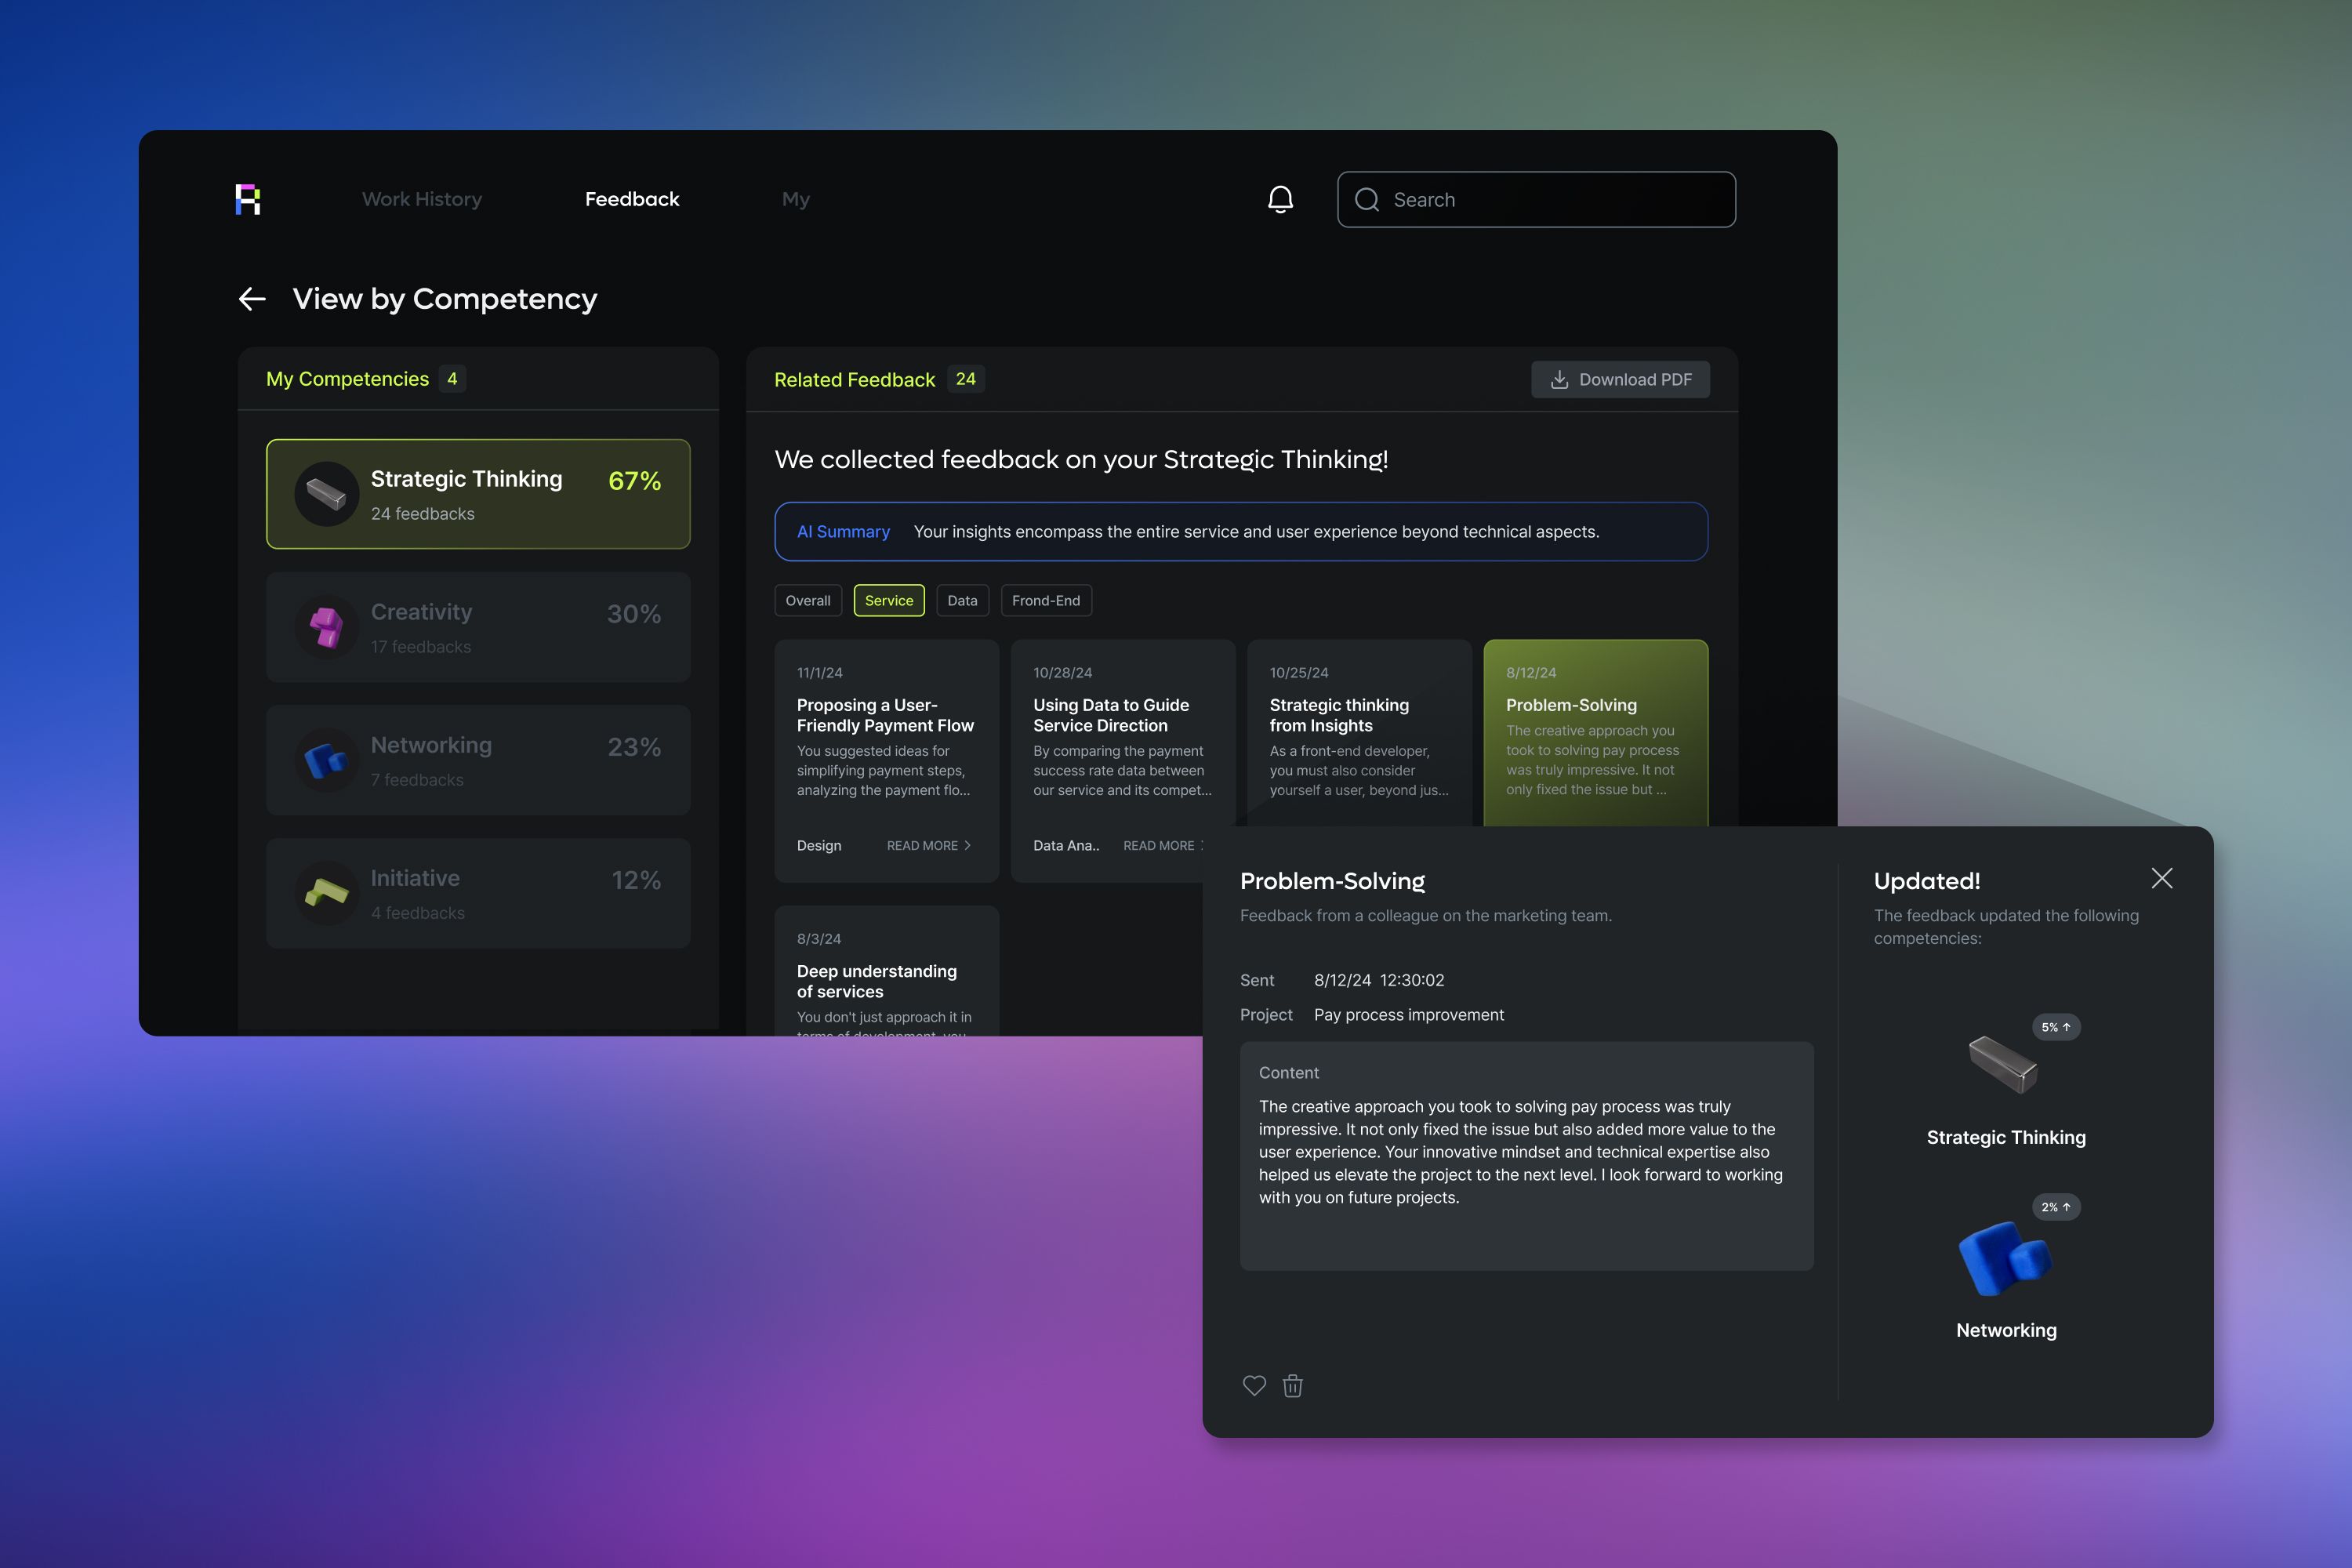The image size is (2352, 1568).
Task: Select the Creativity competency card
Action: pyautogui.click(x=478, y=627)
